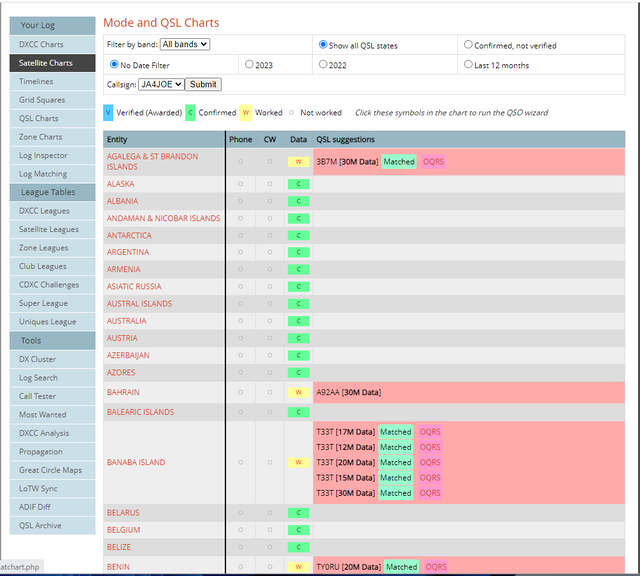Click the green C badge for Australia

point(298,321)
